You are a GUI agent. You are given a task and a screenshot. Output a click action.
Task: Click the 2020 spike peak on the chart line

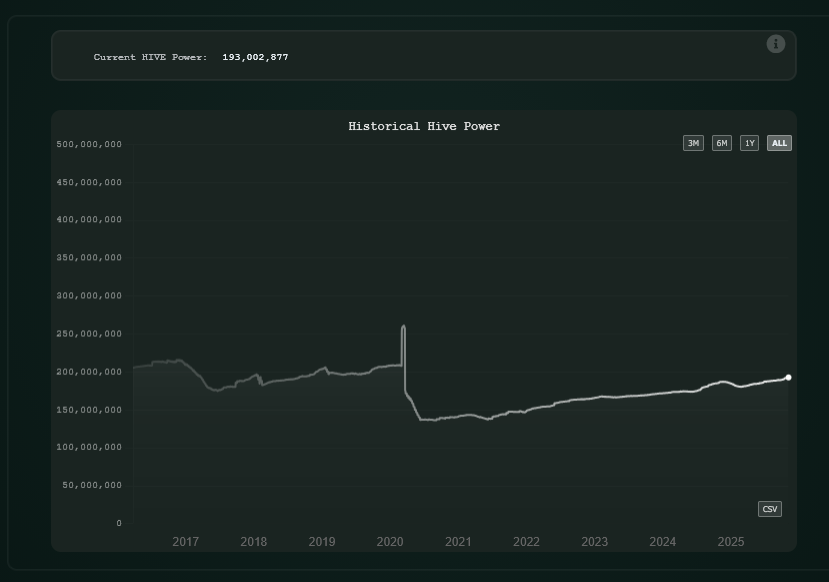tap(404, 326)
